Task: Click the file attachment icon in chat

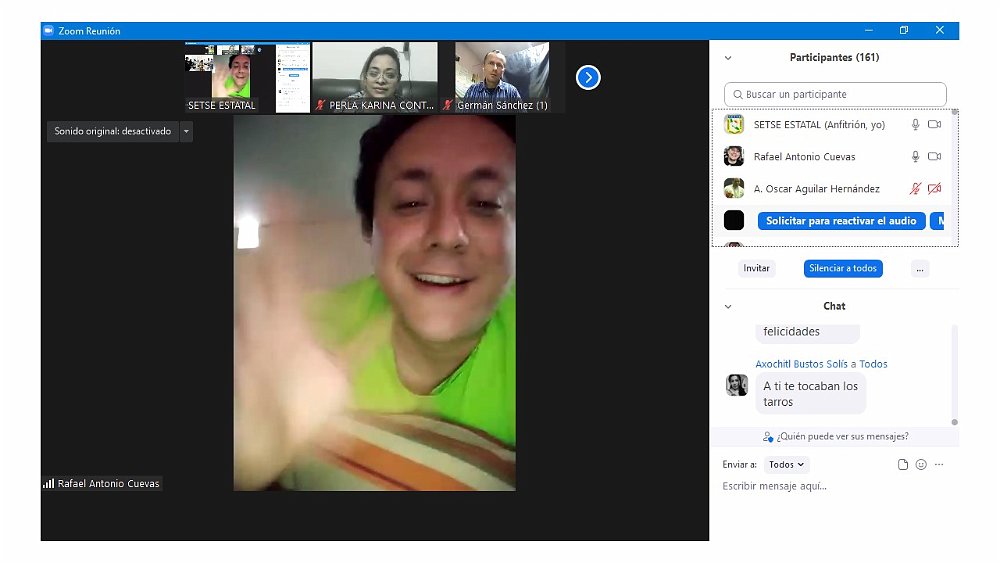Action: (x=902, y=465)
